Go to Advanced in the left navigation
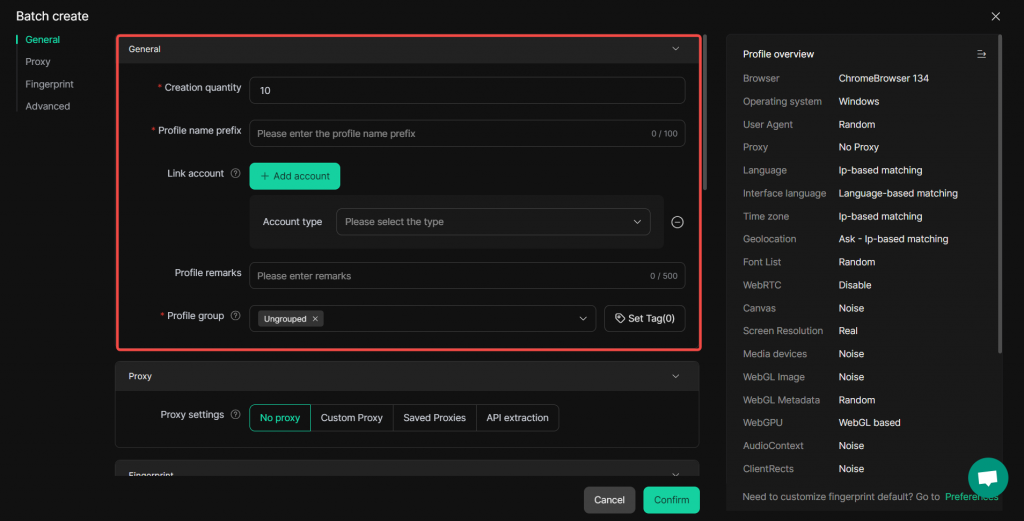This screenshot has width=1024, height=521. [48, 106]
